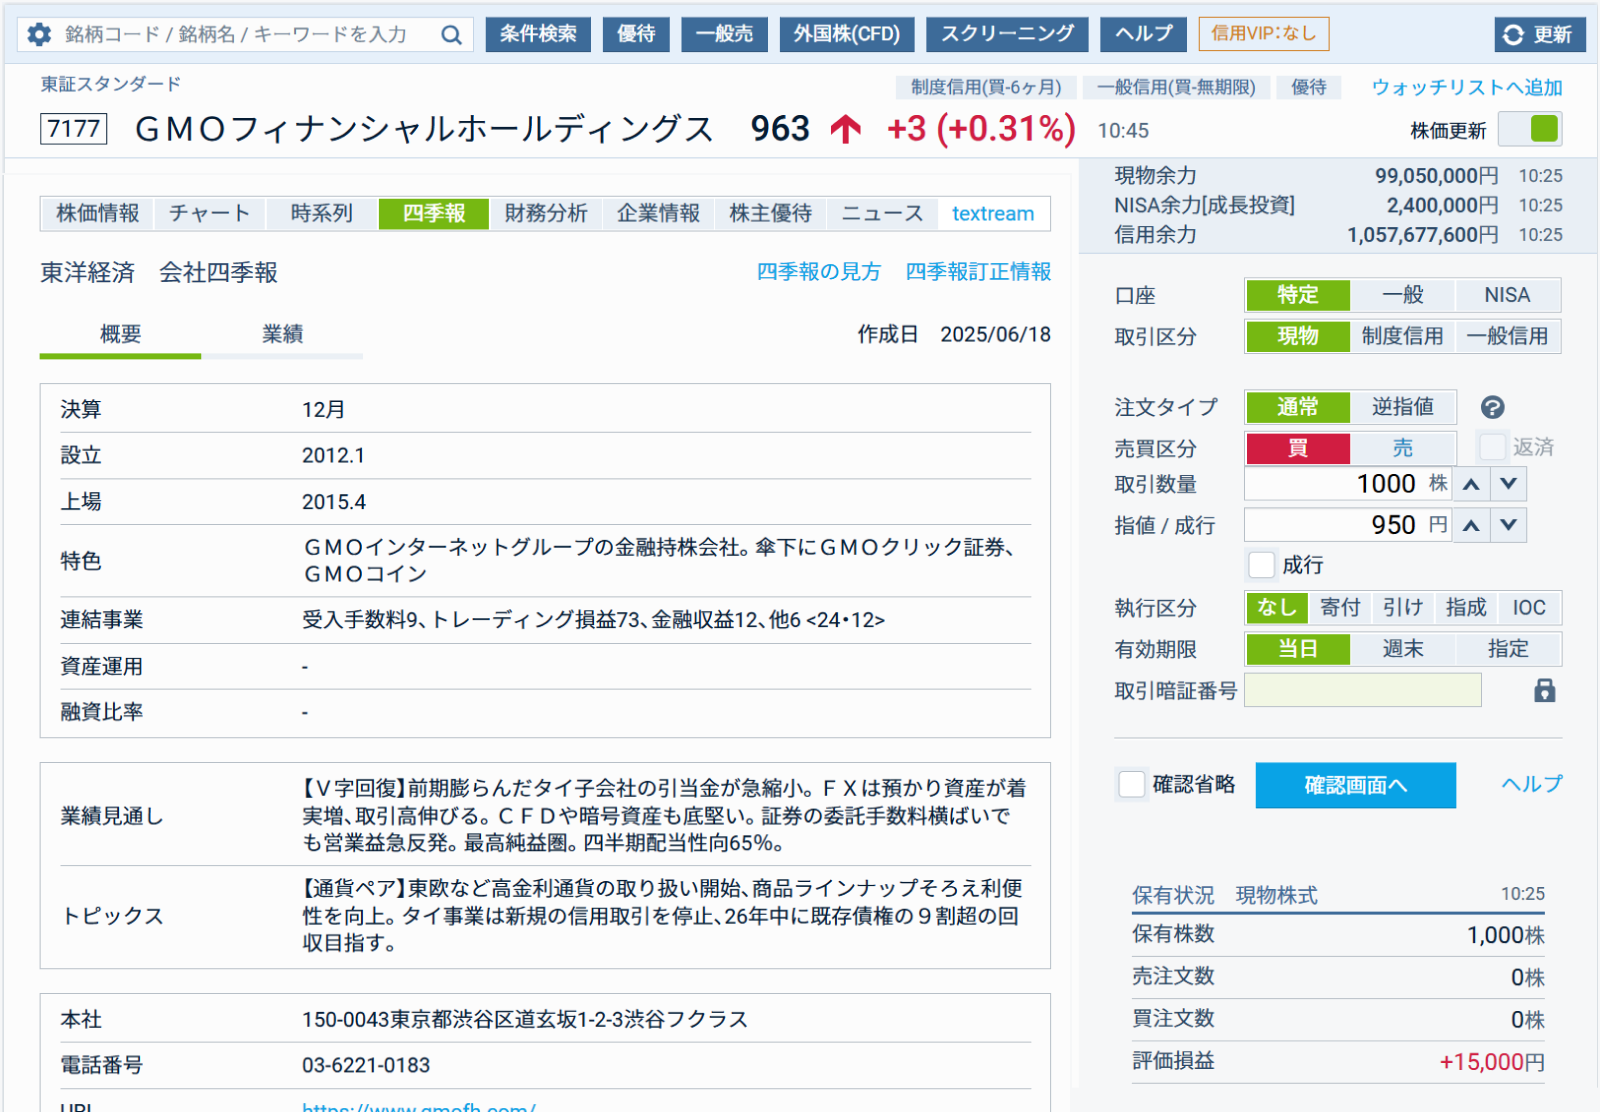Click the order type help question icon

(1492, 407)
